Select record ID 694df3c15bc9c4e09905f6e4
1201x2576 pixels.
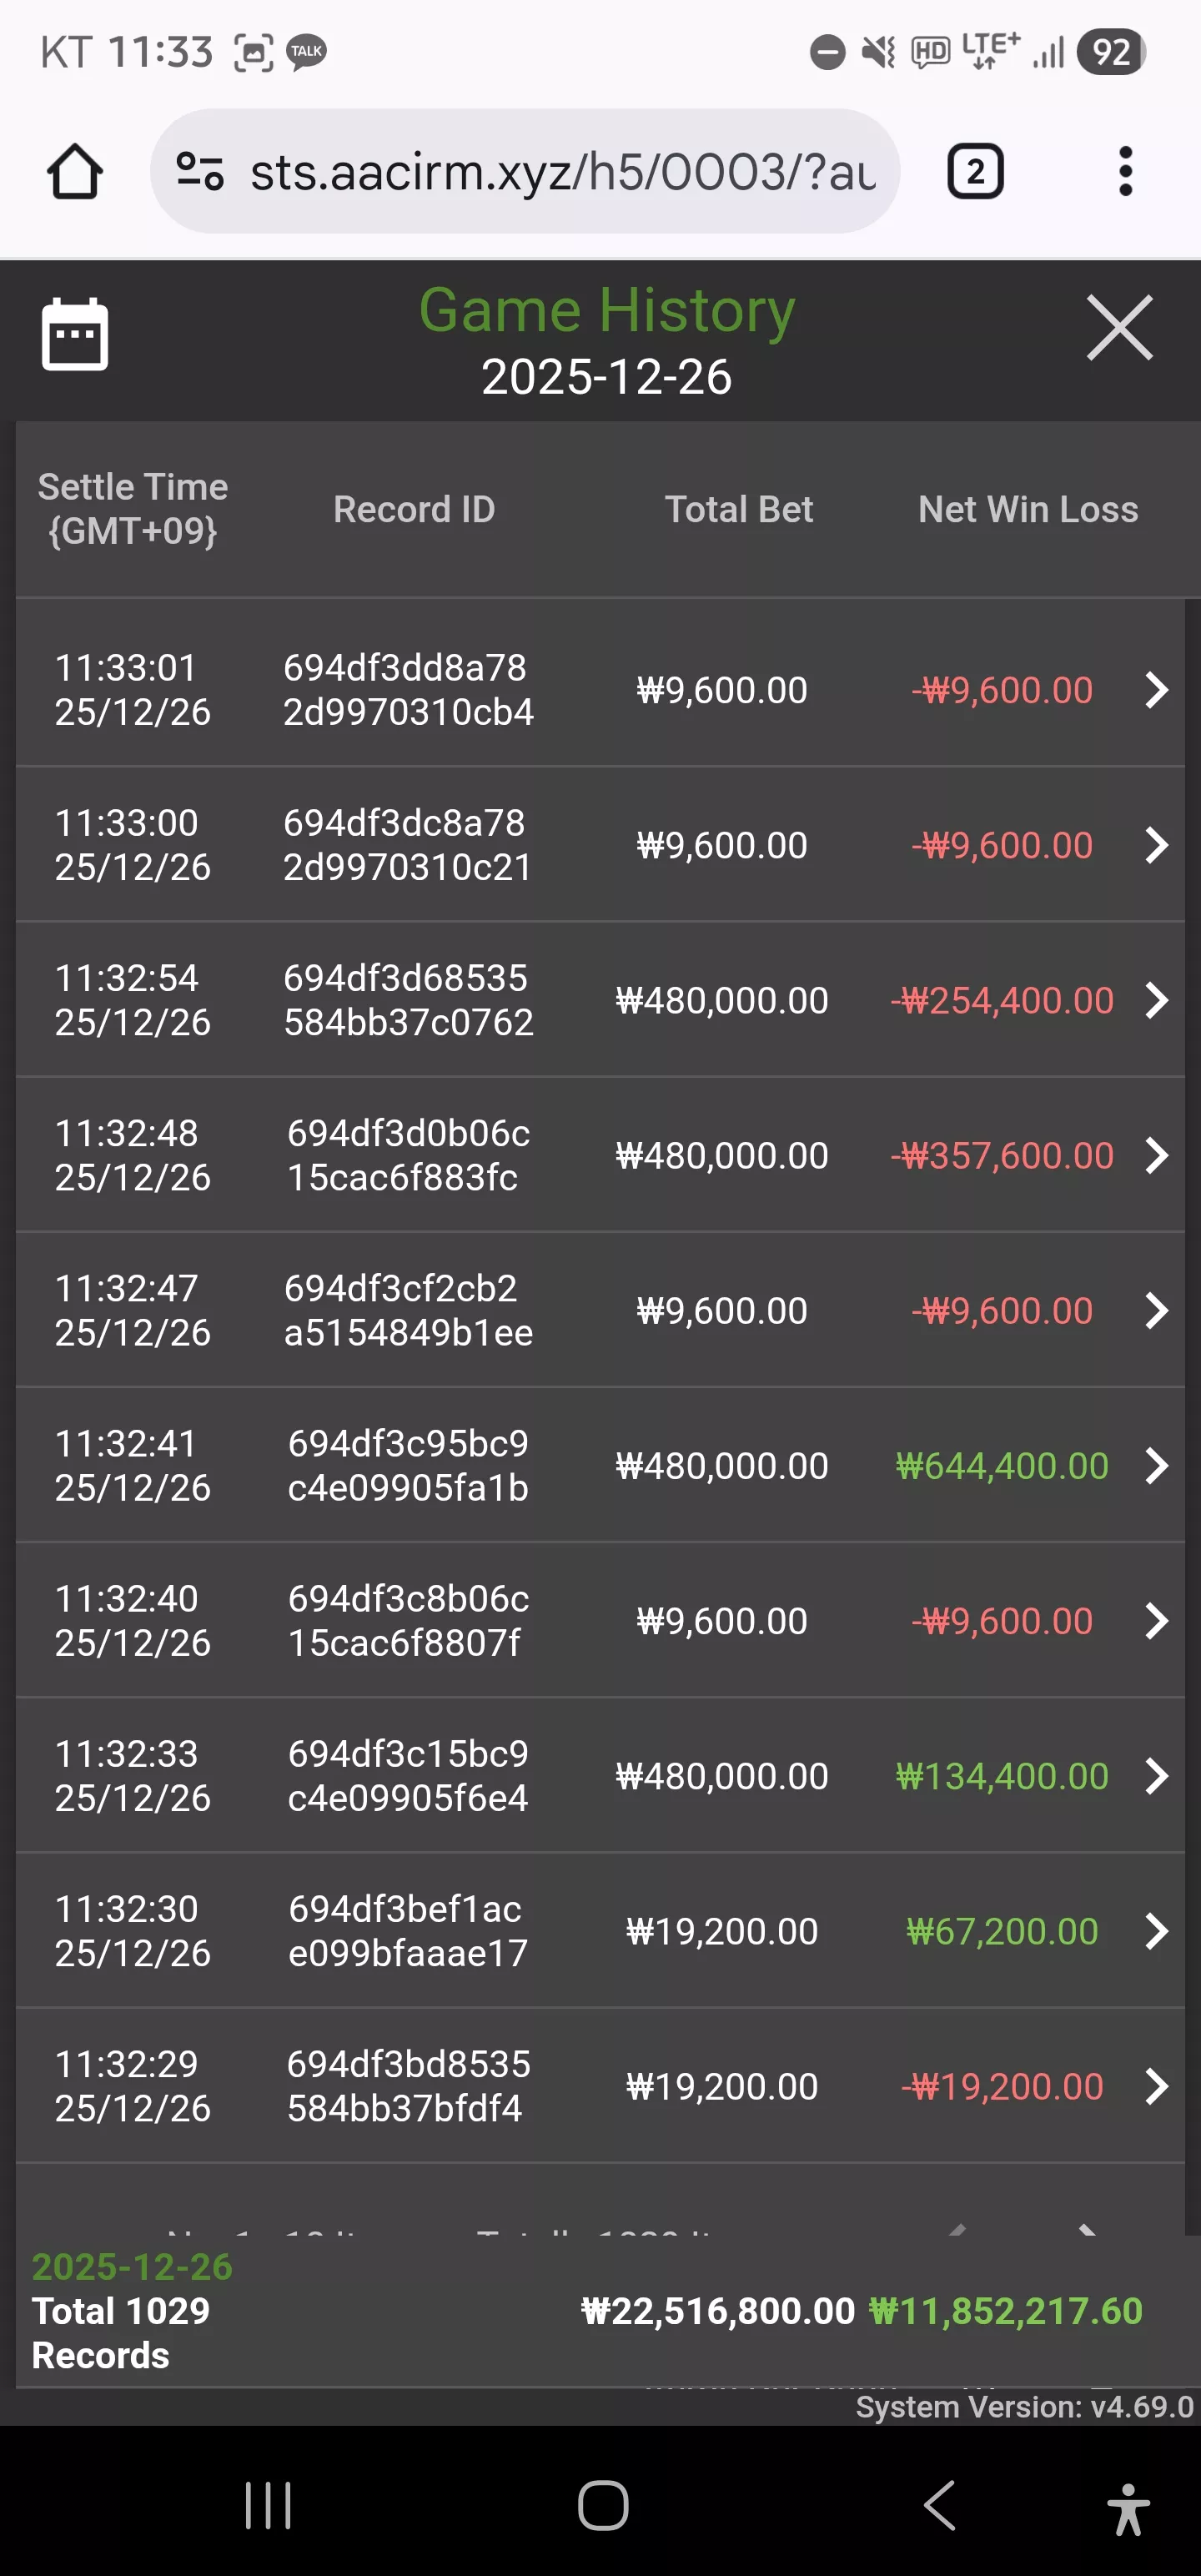(x=408, y=1776)
